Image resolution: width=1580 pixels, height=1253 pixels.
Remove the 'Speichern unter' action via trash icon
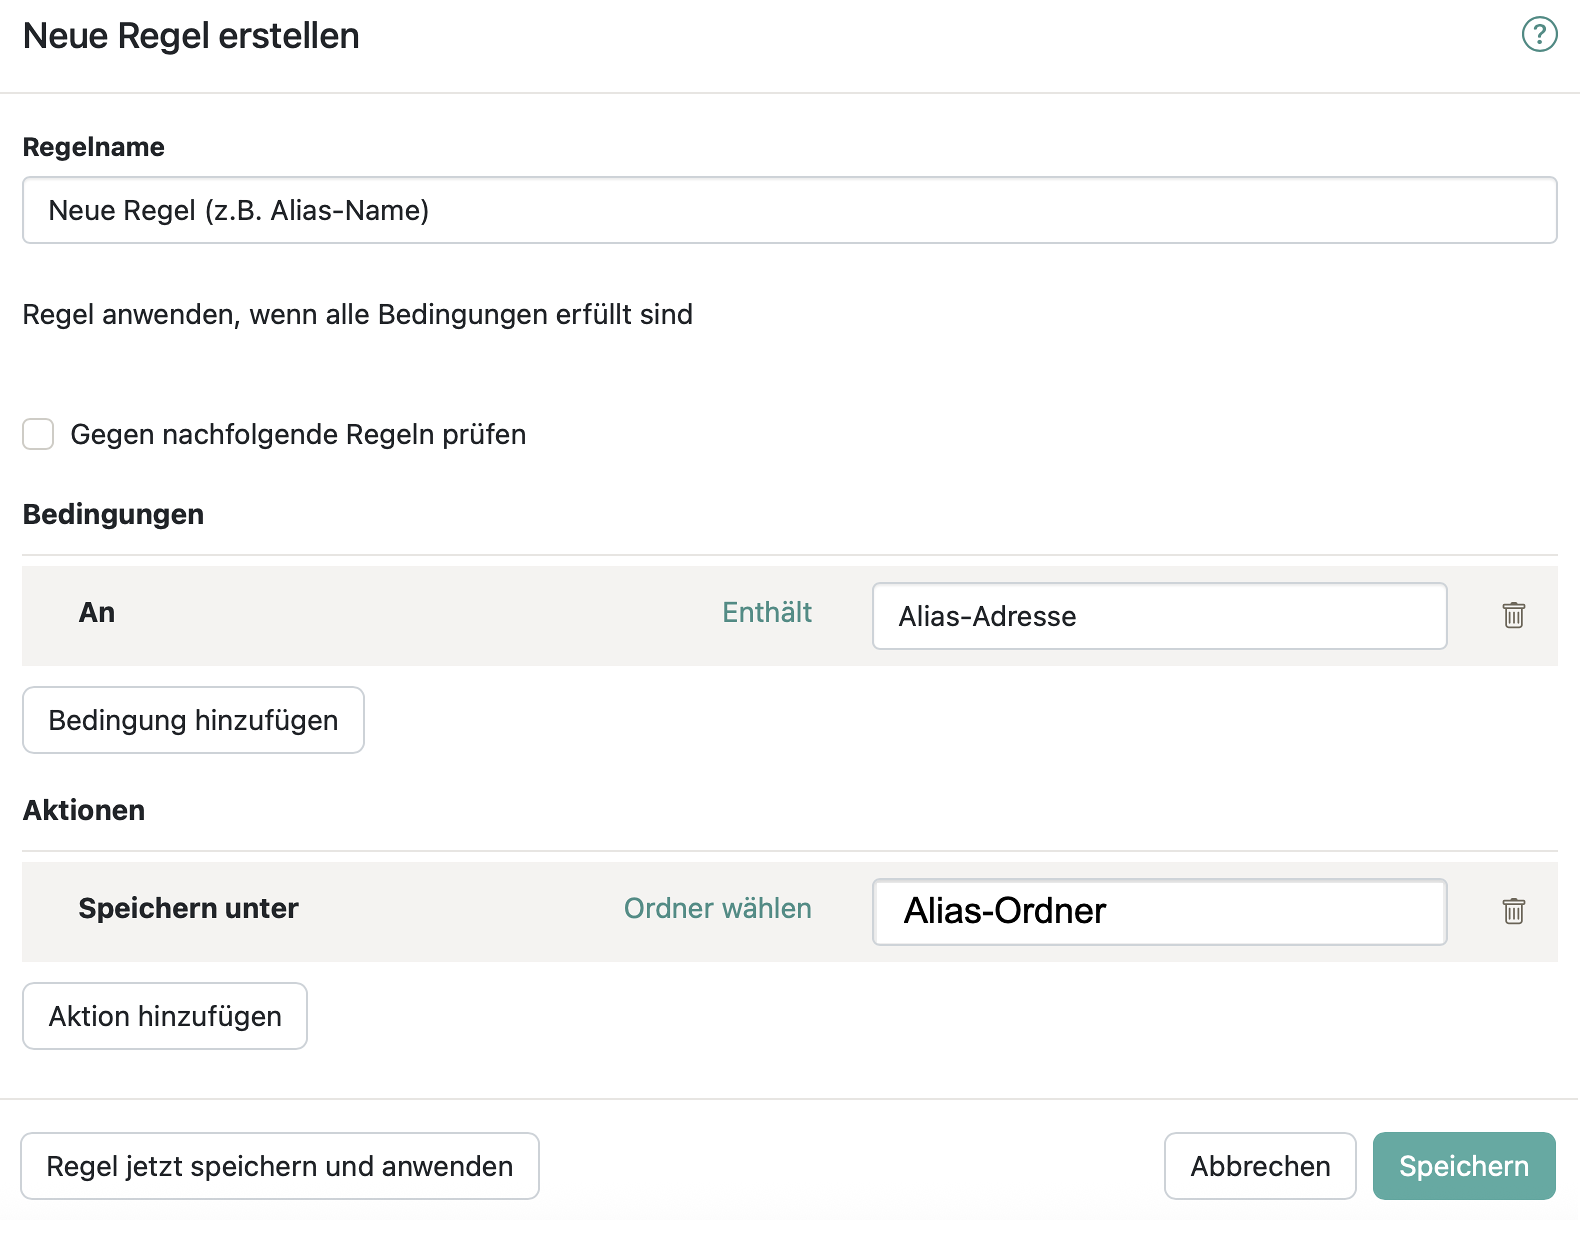(x=1513, y=911)
